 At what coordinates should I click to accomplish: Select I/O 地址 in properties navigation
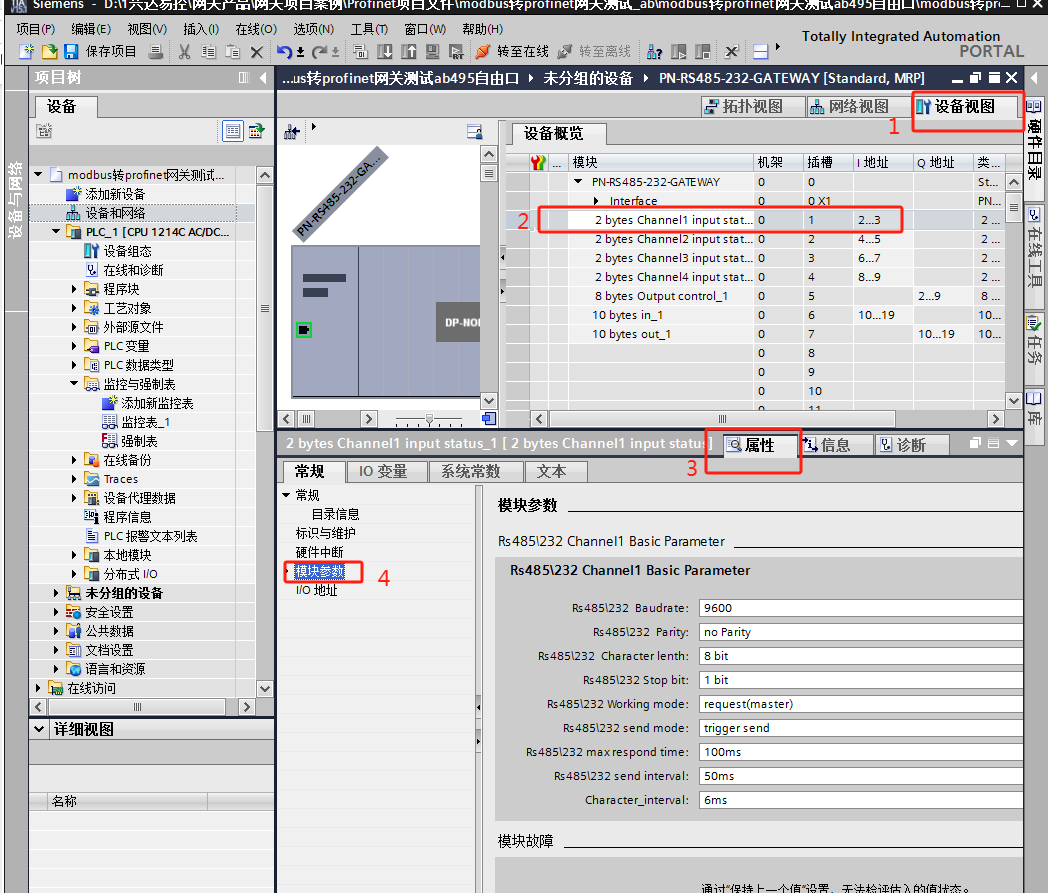click(x=317, y=590)
